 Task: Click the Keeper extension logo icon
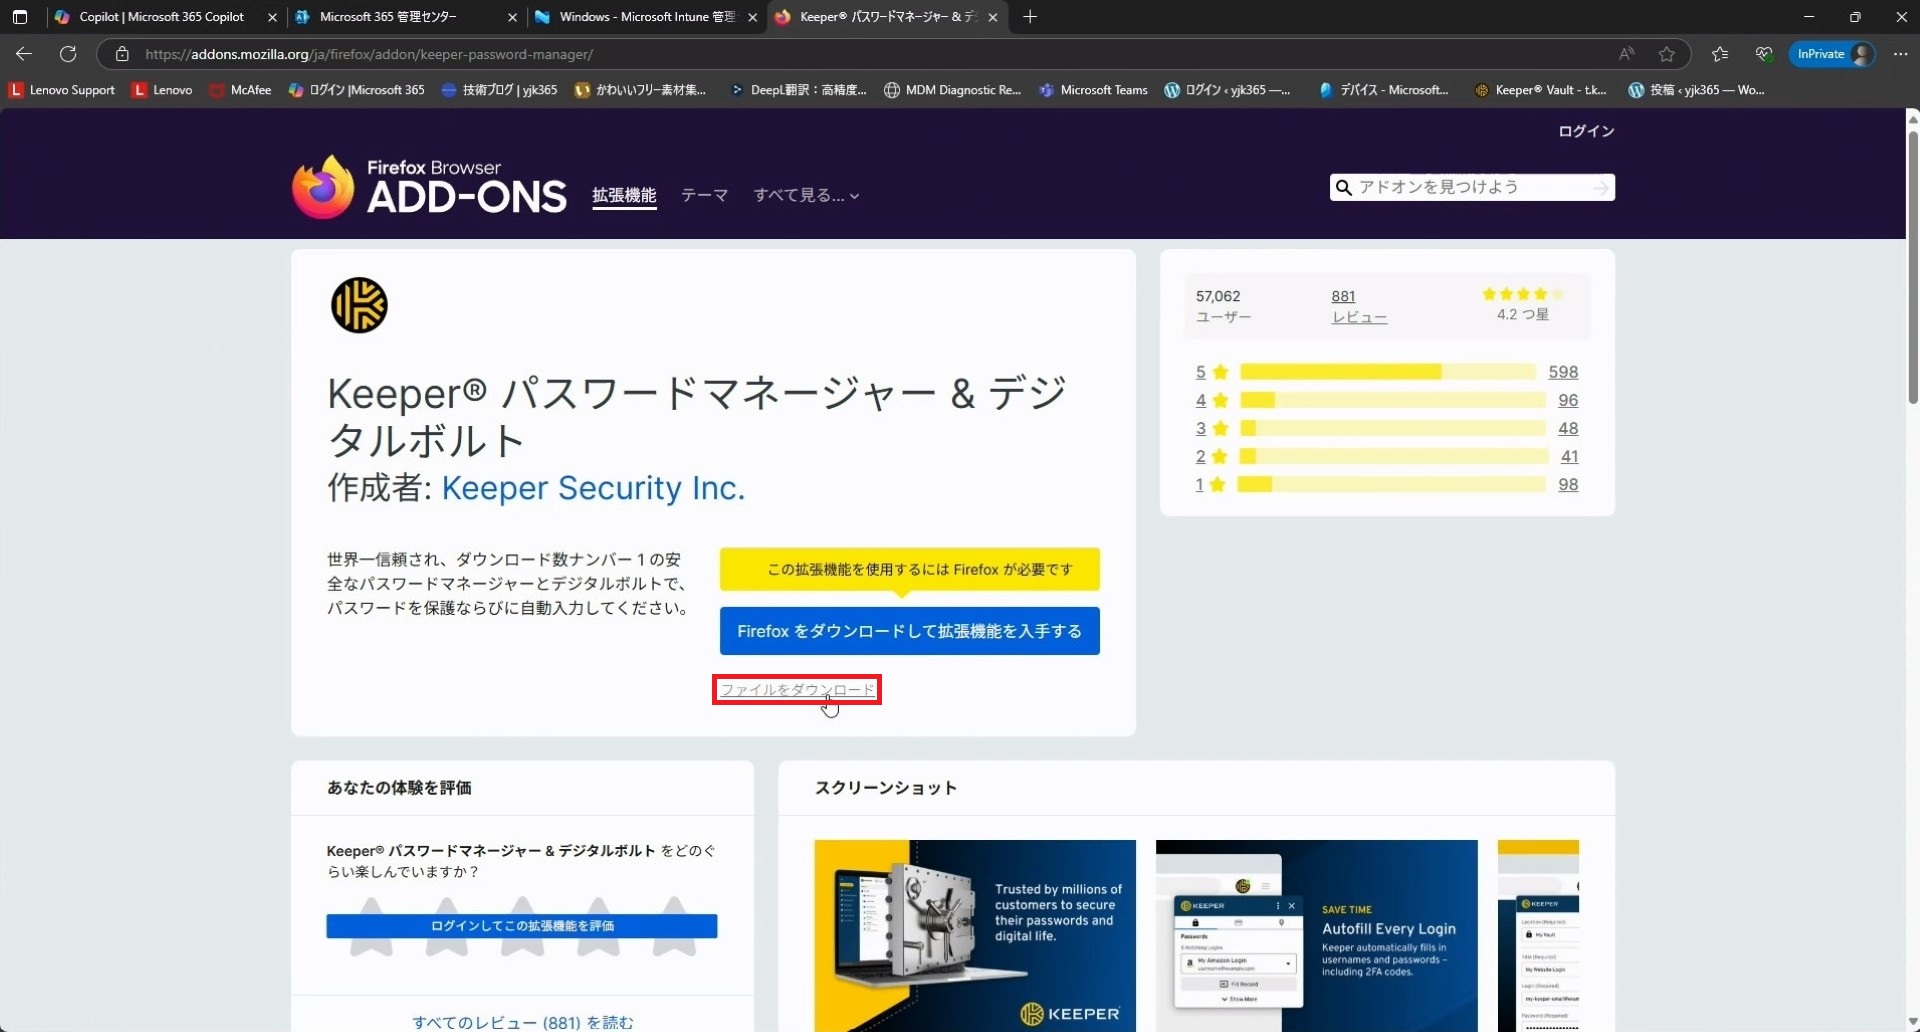[x=359, y=305]
